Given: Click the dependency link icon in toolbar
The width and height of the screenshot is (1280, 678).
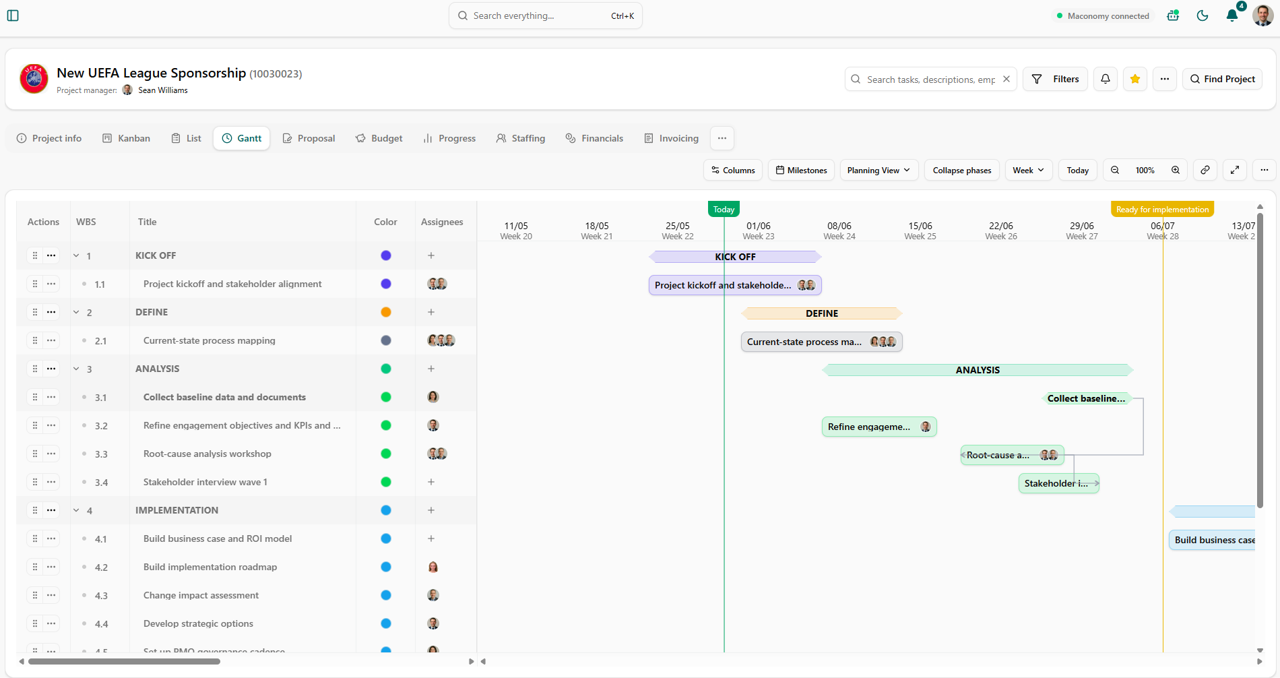Looking at the screenshot, I should pyautogui.click(x=1205, y=170).
